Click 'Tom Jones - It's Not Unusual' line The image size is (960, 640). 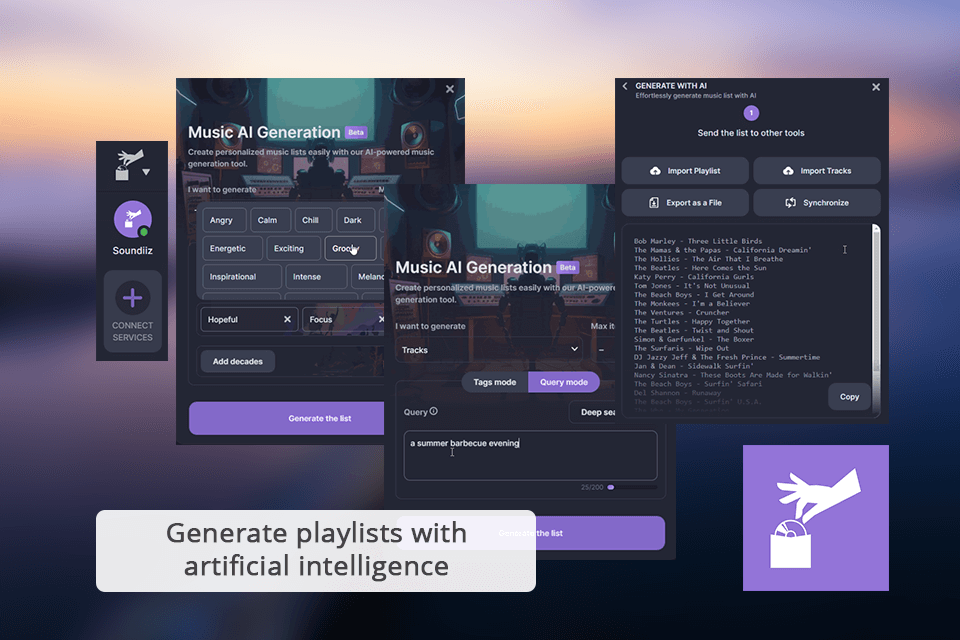point(692,286)
